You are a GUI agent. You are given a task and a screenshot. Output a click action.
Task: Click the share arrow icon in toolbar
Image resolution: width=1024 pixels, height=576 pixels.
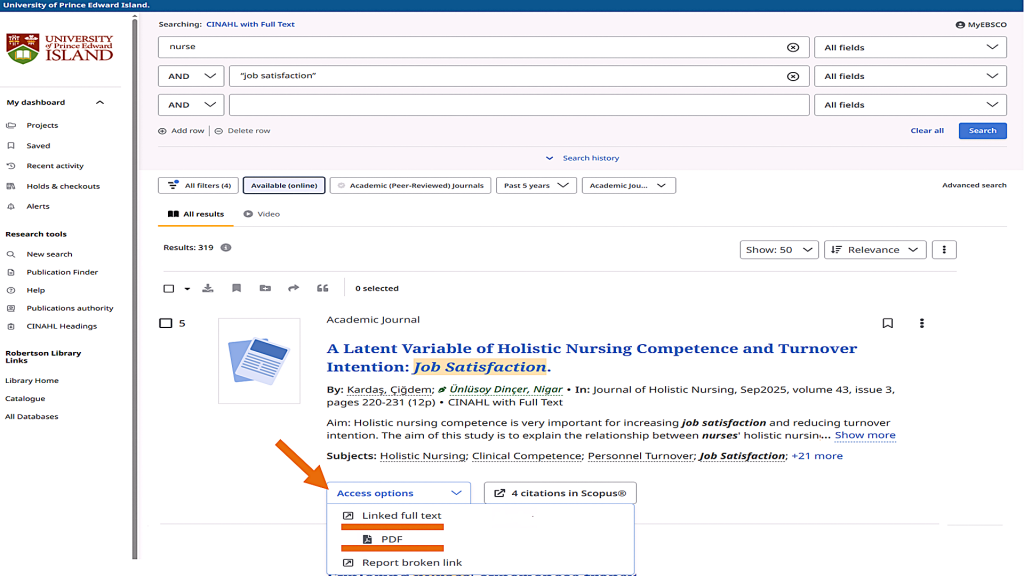coord(293,288)
